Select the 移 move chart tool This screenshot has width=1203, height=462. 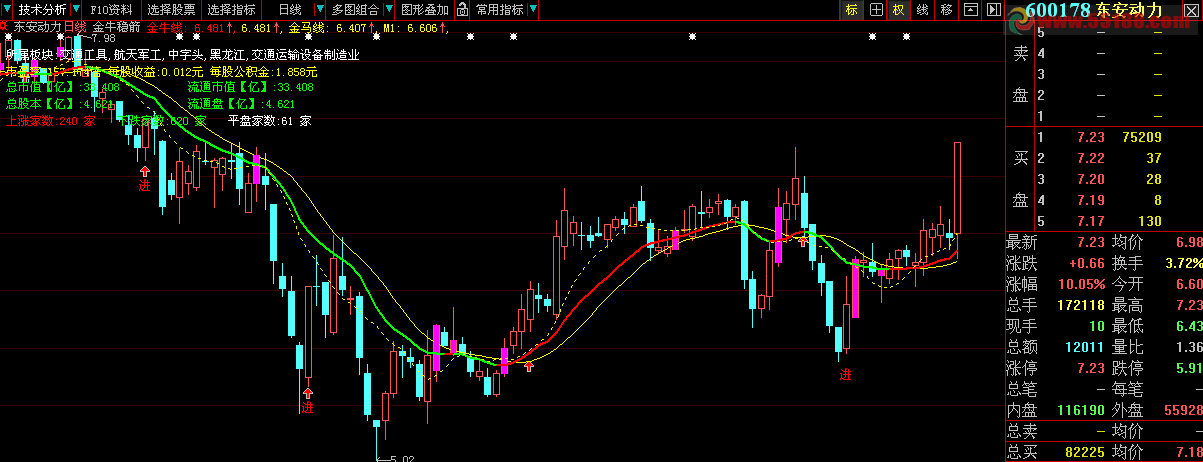coord(946,9)
